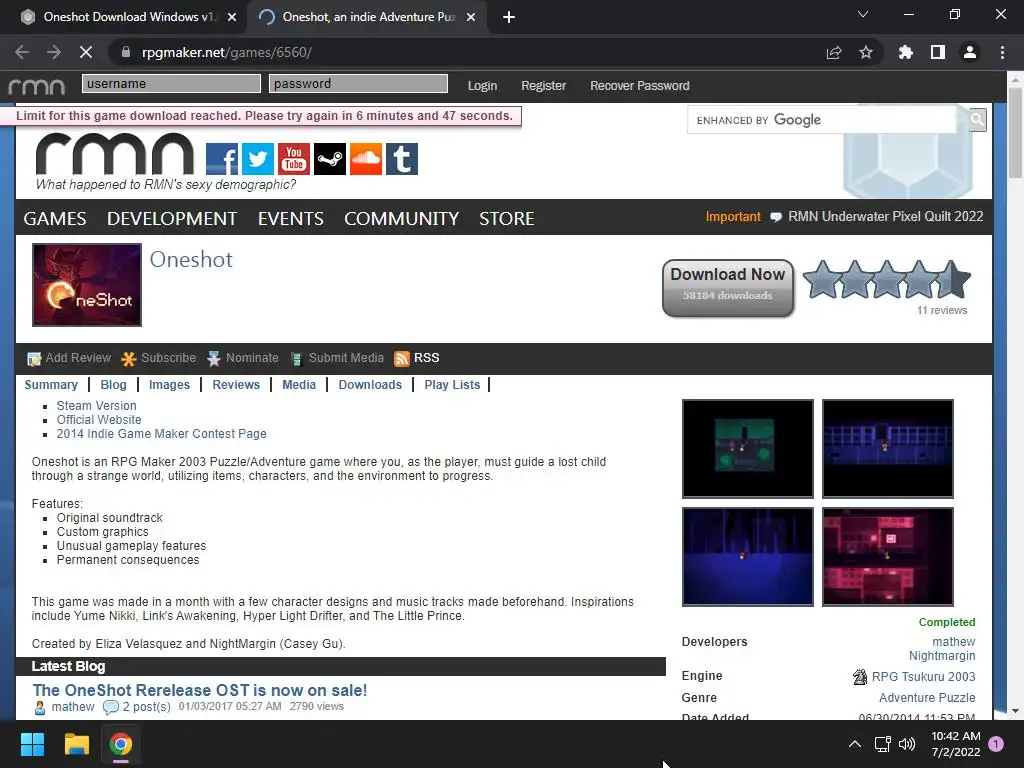Click the Google enhanced search box
1024x768 pixels.
point(822,120)
